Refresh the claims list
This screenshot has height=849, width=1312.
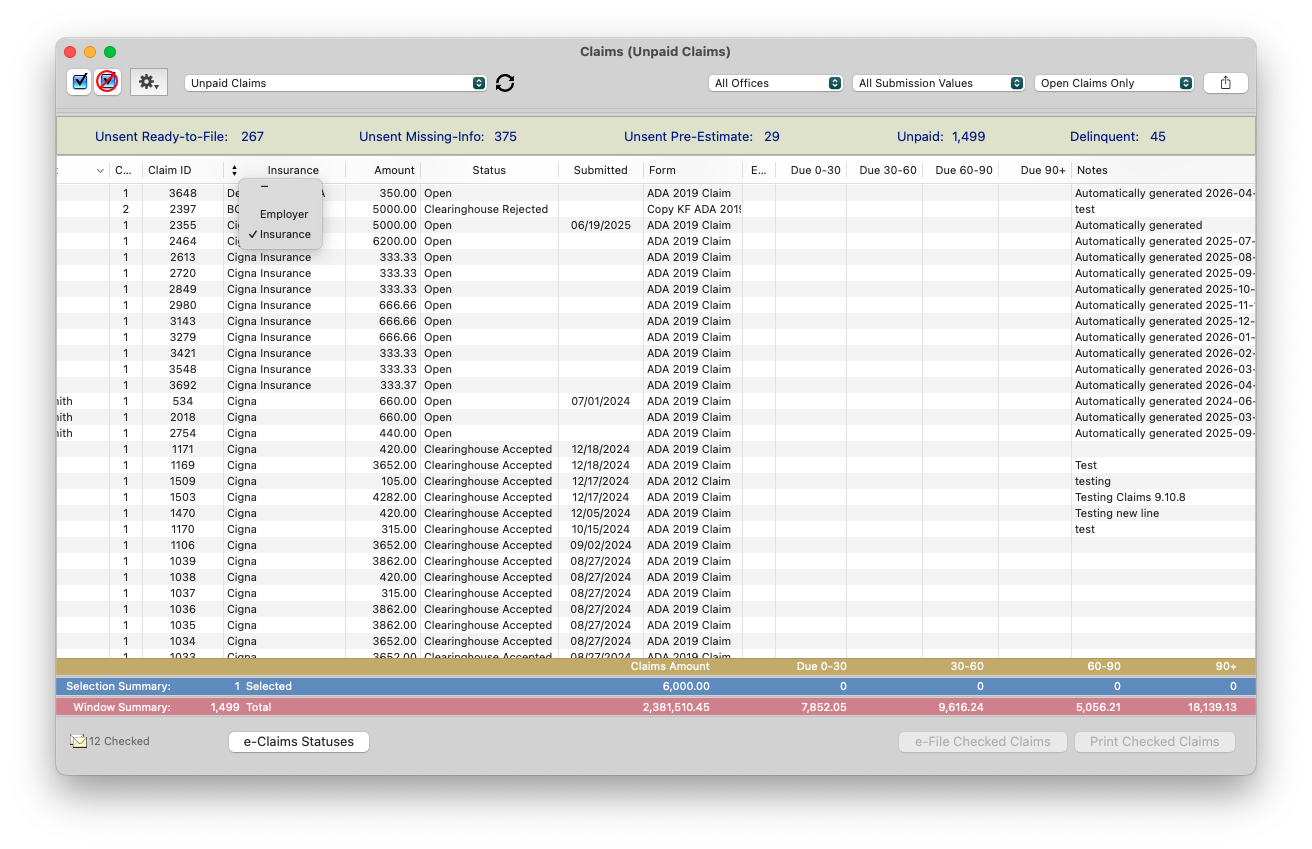505,83
